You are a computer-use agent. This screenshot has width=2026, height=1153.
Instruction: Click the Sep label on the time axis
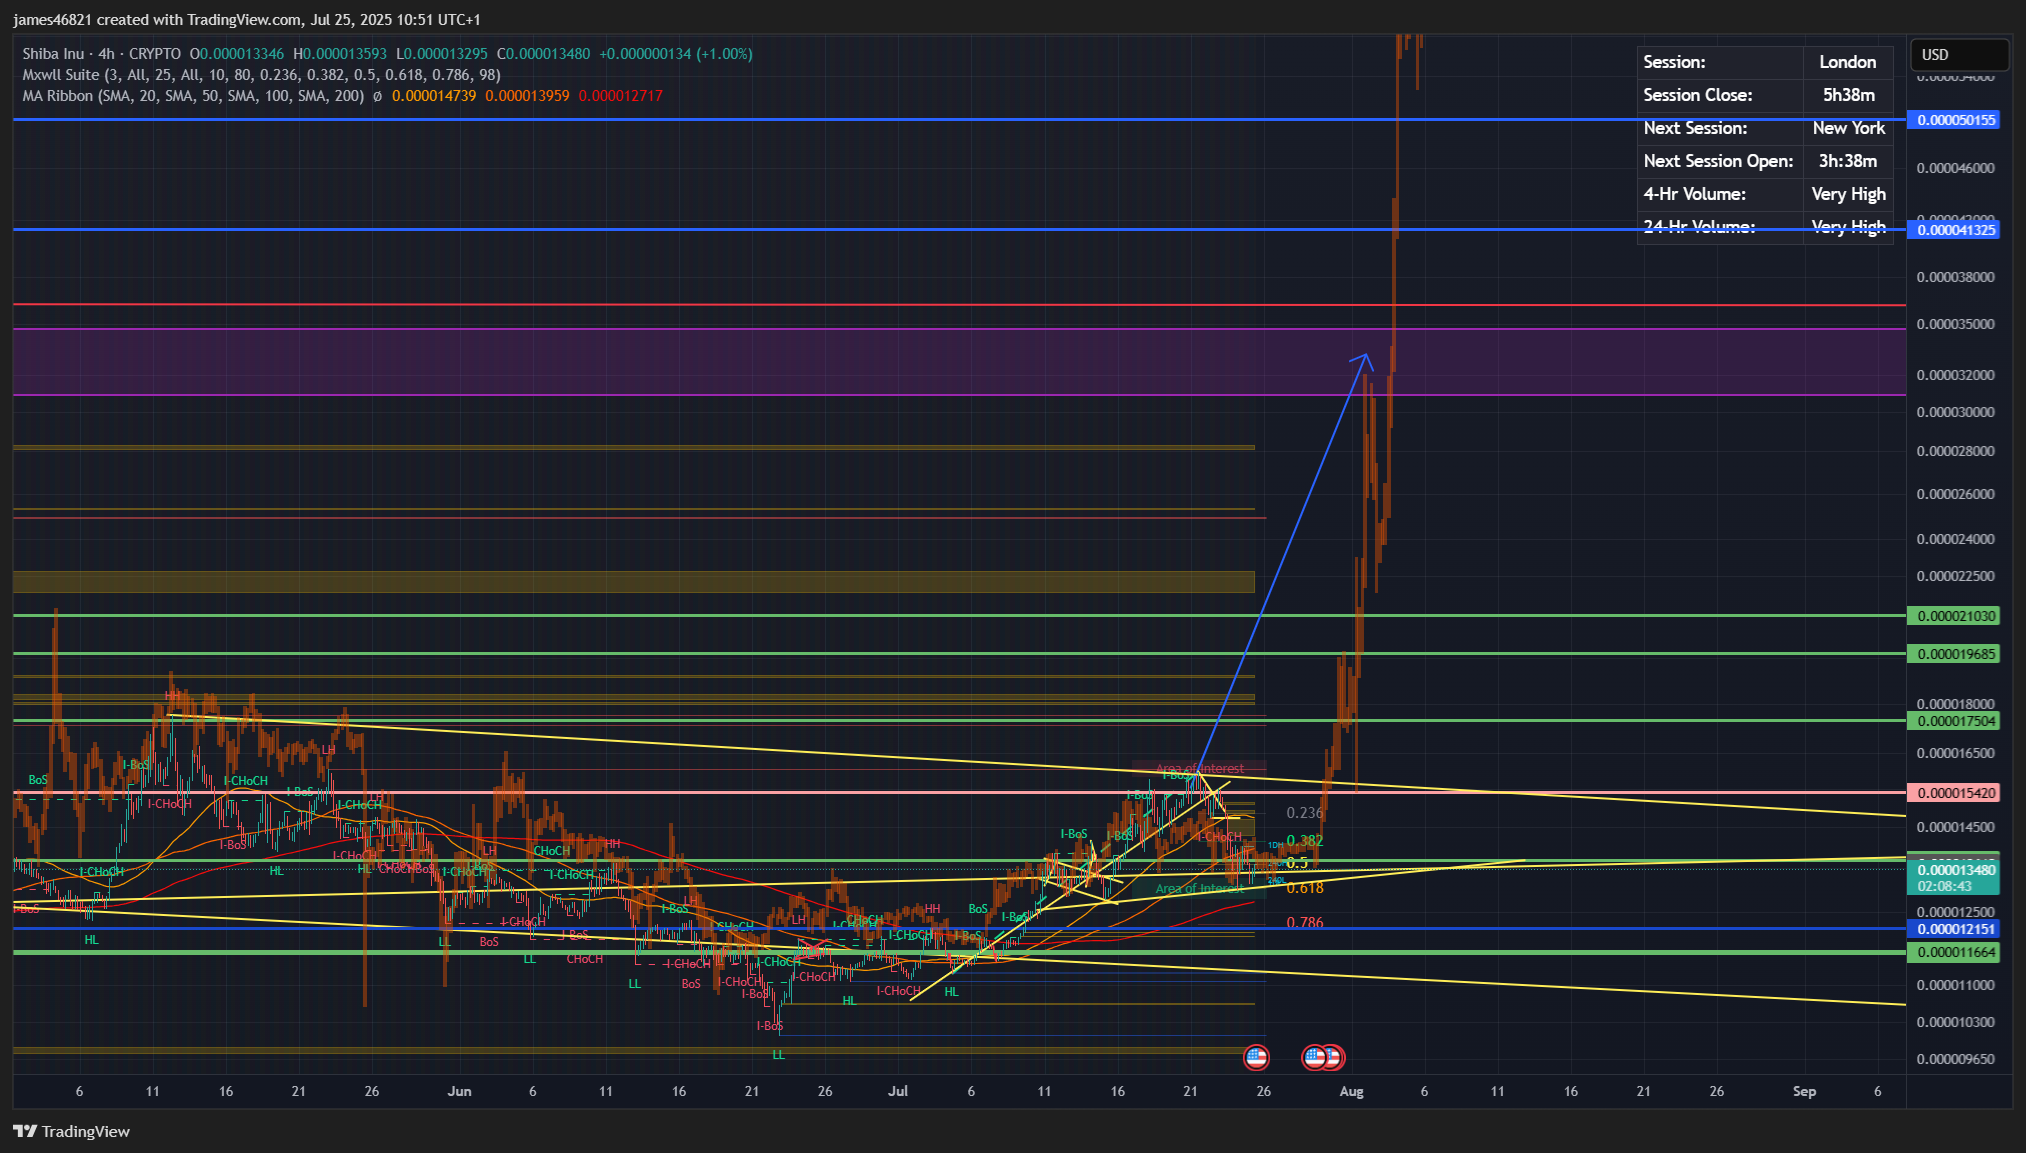click(x=1804, y=1091)
